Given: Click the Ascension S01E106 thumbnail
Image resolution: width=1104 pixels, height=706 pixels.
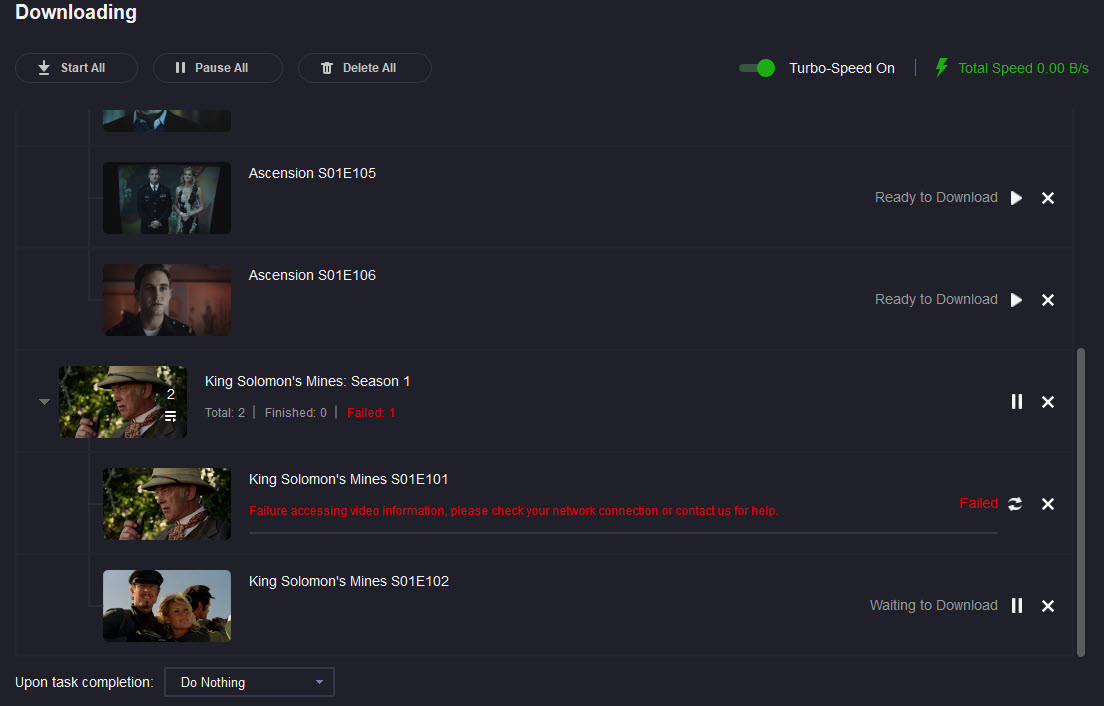Looking at the screenshot, I should pos(167,300).
